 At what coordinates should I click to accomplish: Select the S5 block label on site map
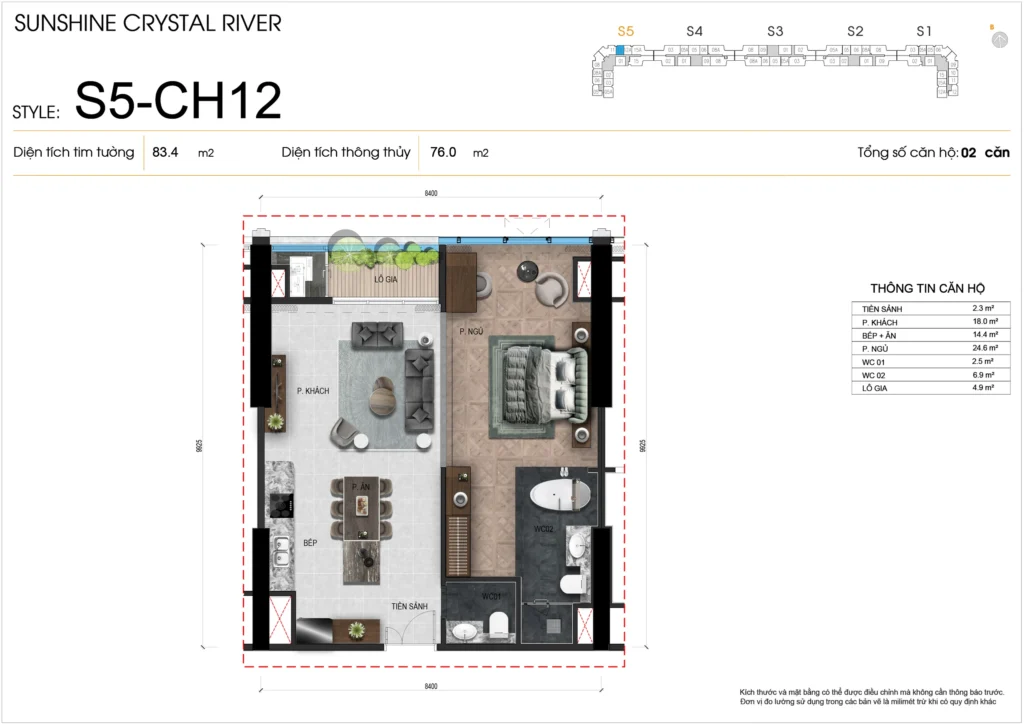point(626,32)
